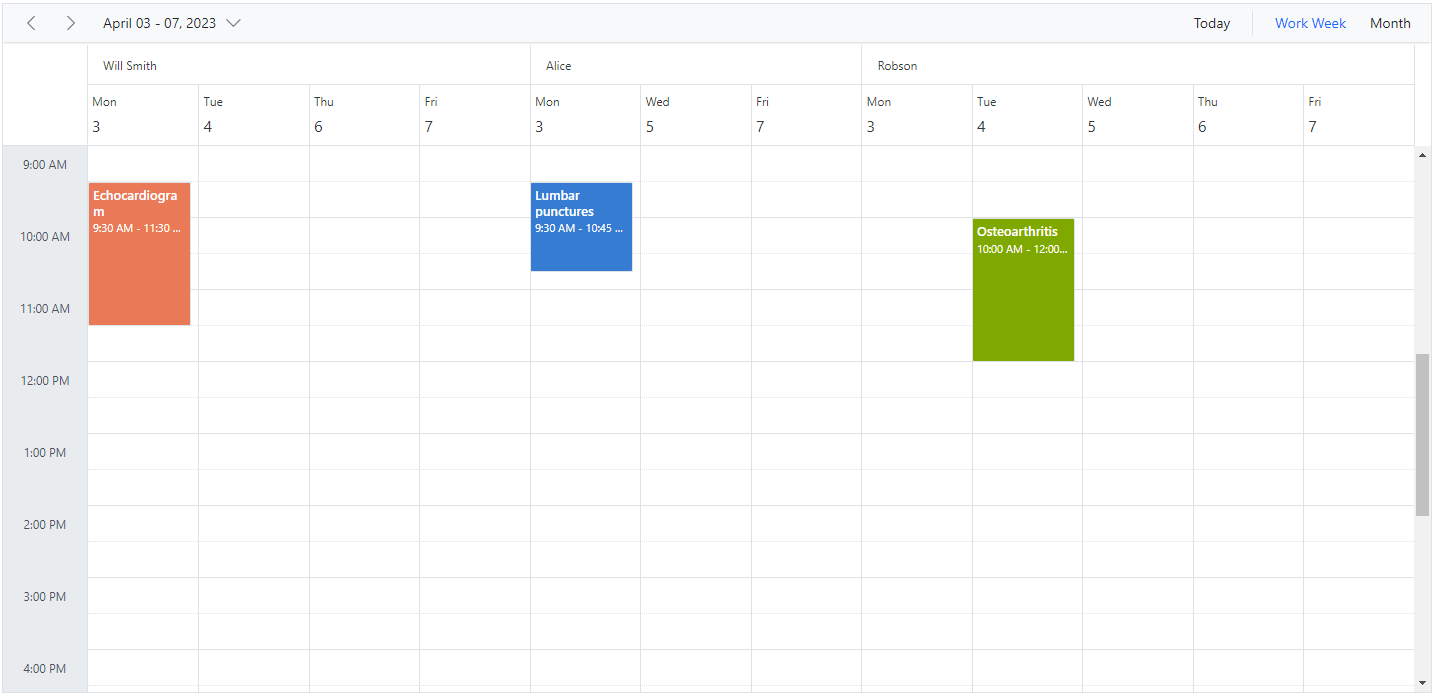
Task: Select Thu 6 under Will Smith
Action: point(364,115)
